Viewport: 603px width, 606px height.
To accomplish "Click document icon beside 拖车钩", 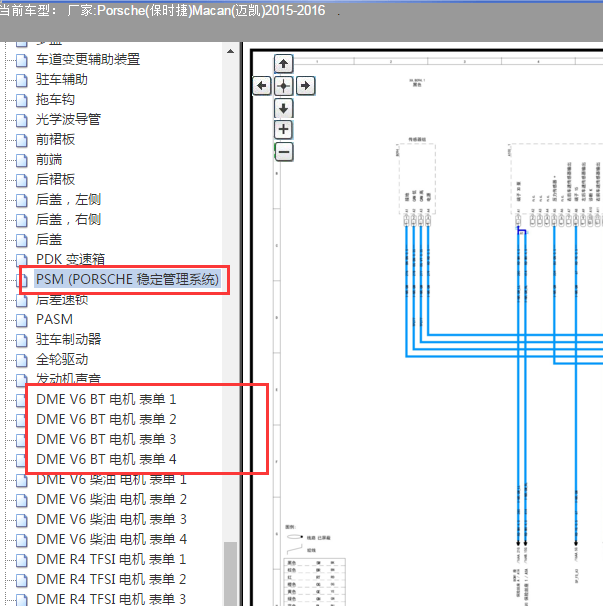I will coord(22,100).
